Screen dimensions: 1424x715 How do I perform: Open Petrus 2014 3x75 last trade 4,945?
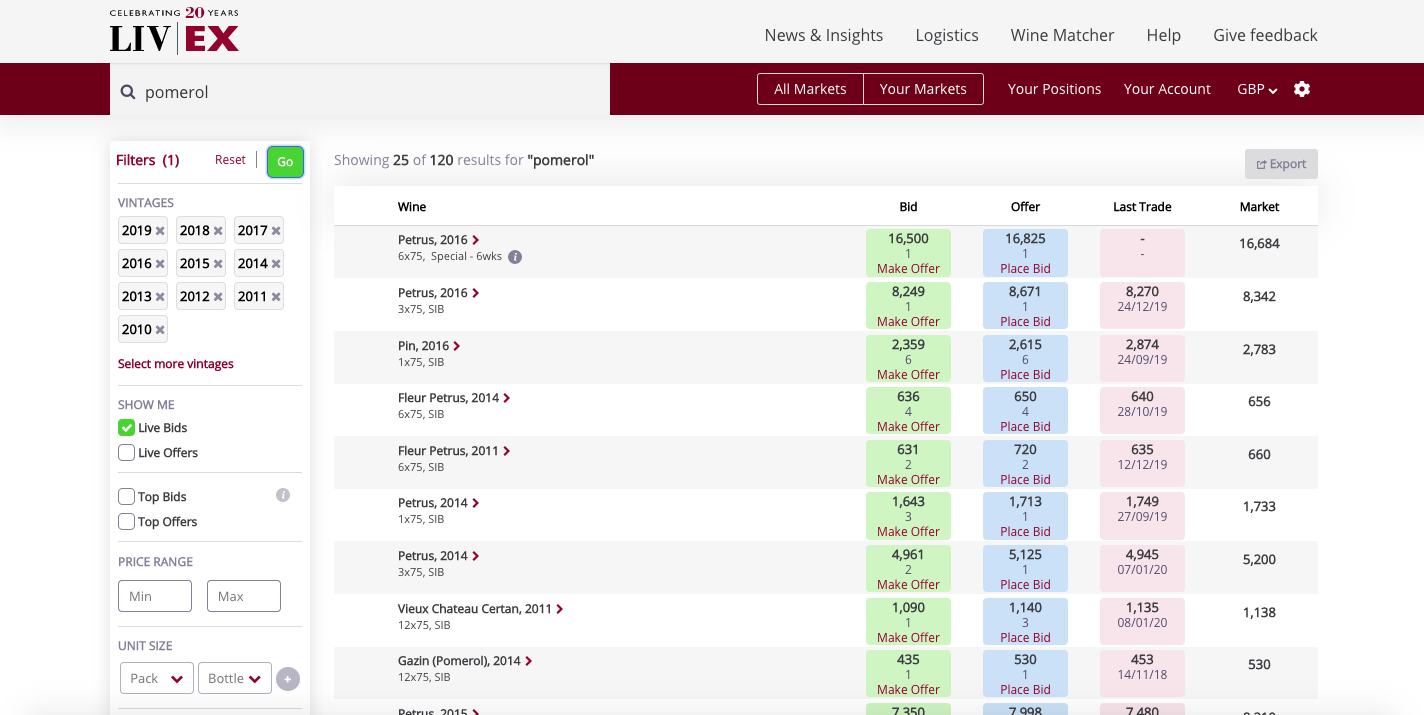point(1142,555)
